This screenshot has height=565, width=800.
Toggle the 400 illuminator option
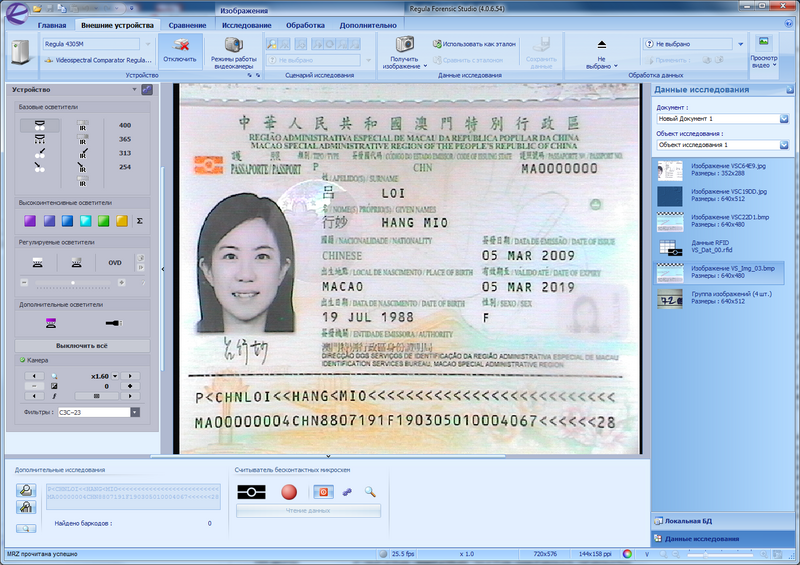click(125, 125)
